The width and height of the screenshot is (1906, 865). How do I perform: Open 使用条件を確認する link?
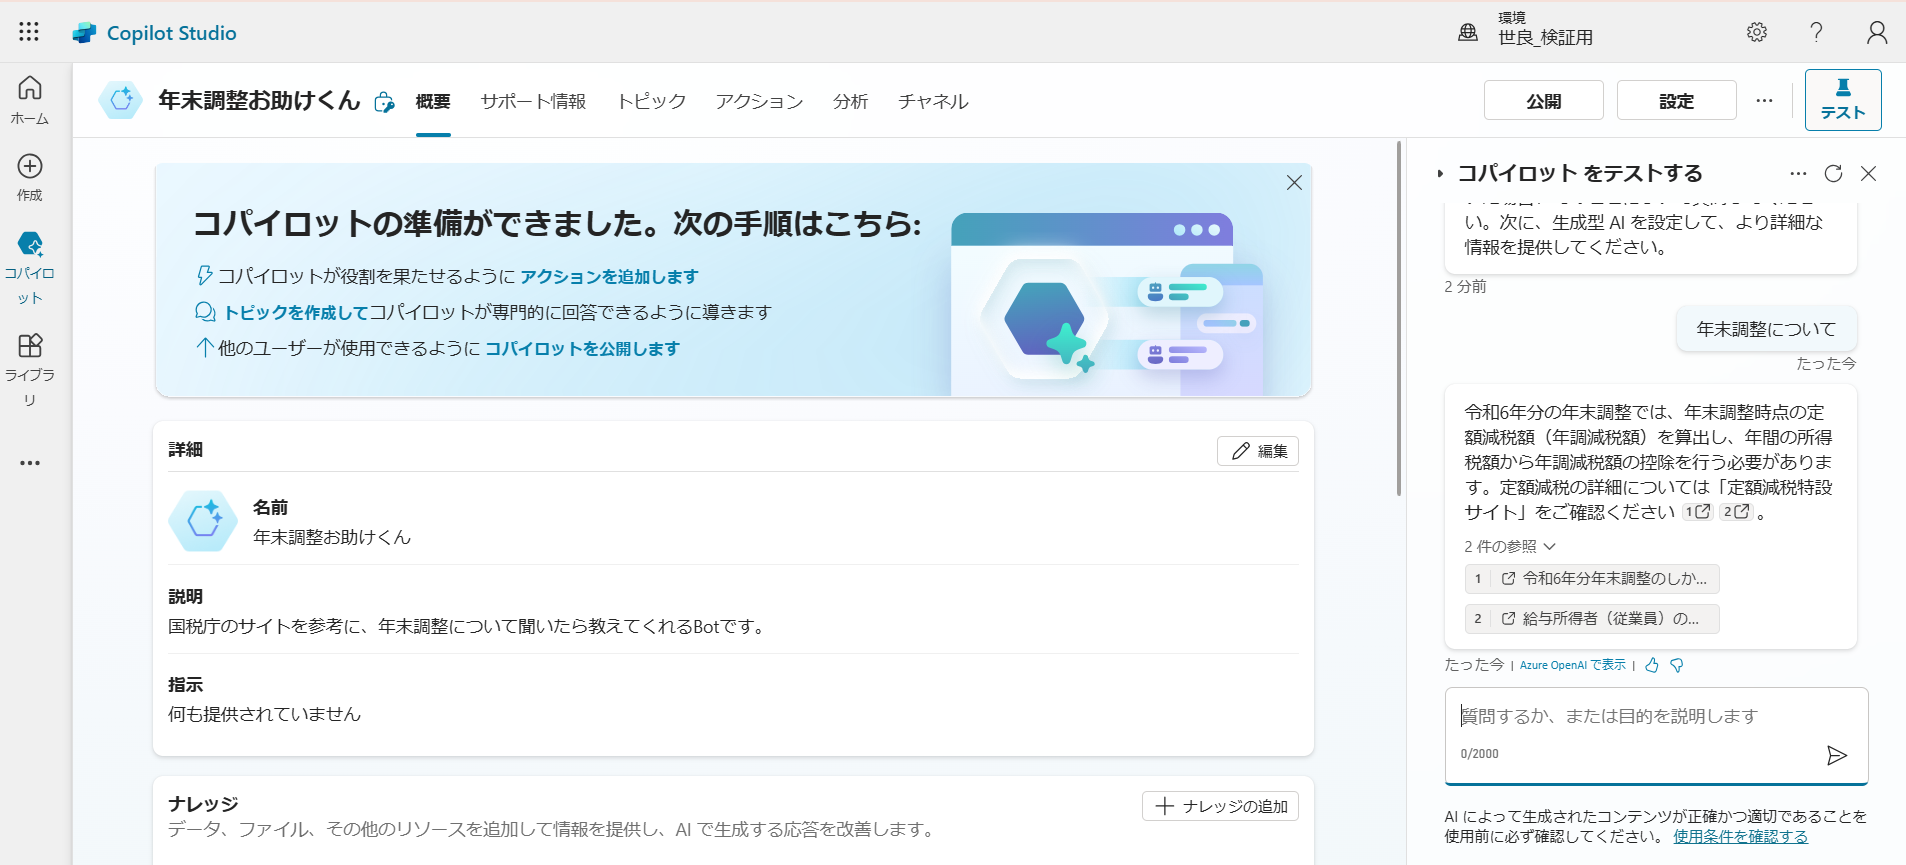(1741, 837)
